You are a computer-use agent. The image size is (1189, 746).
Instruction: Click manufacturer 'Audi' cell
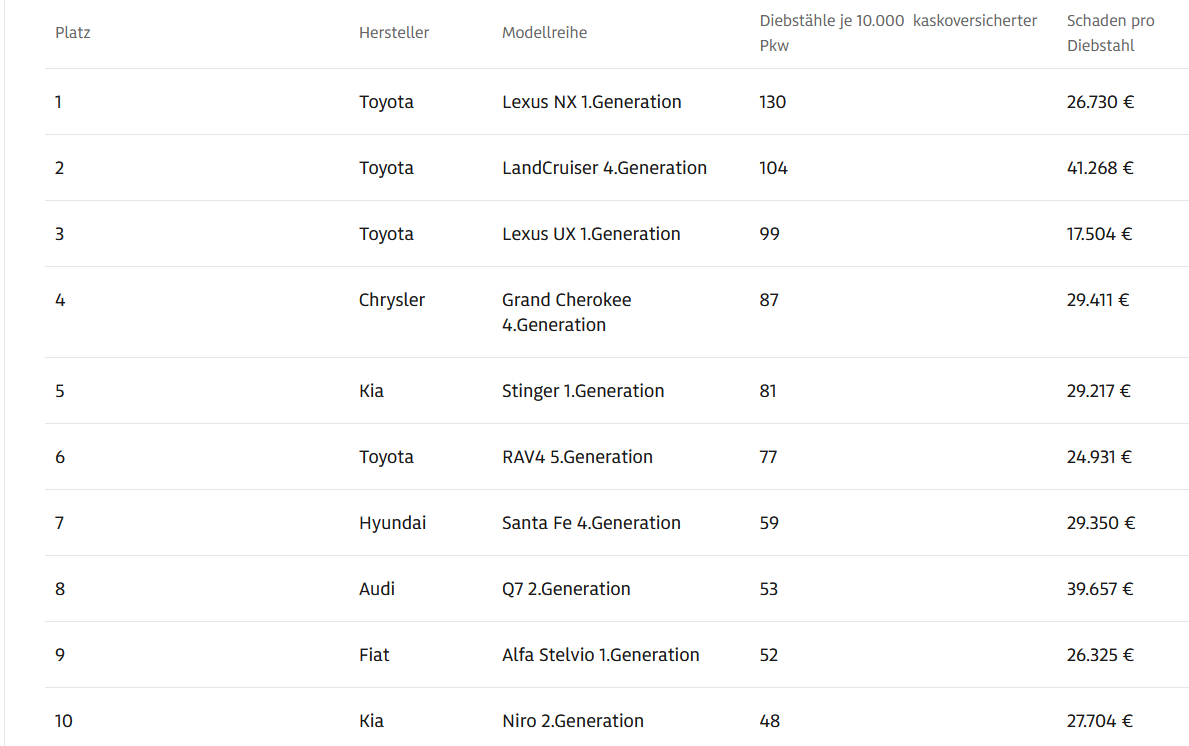pos(376,588)
